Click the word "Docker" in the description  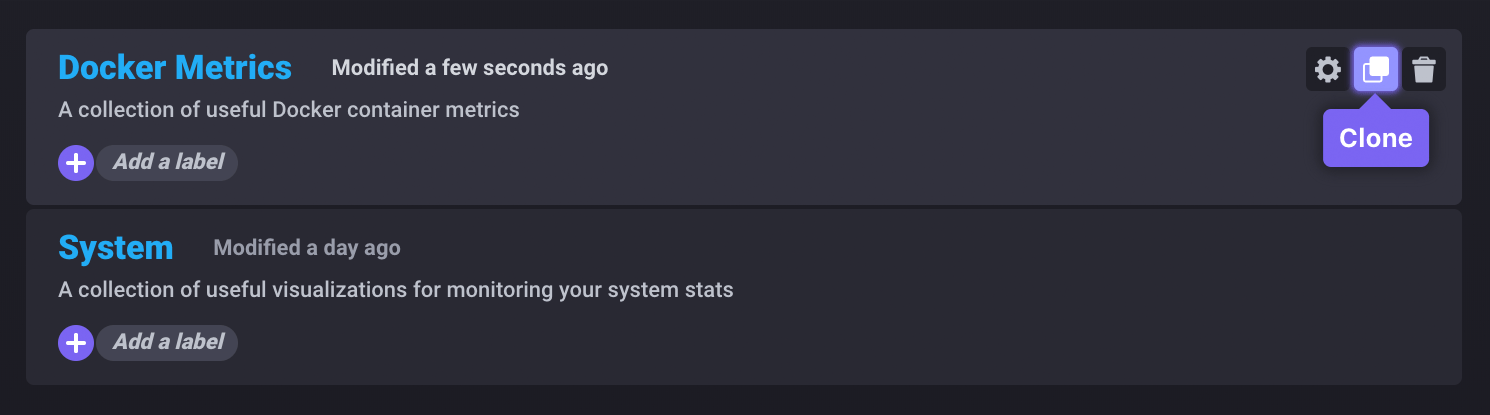(304, 110)
